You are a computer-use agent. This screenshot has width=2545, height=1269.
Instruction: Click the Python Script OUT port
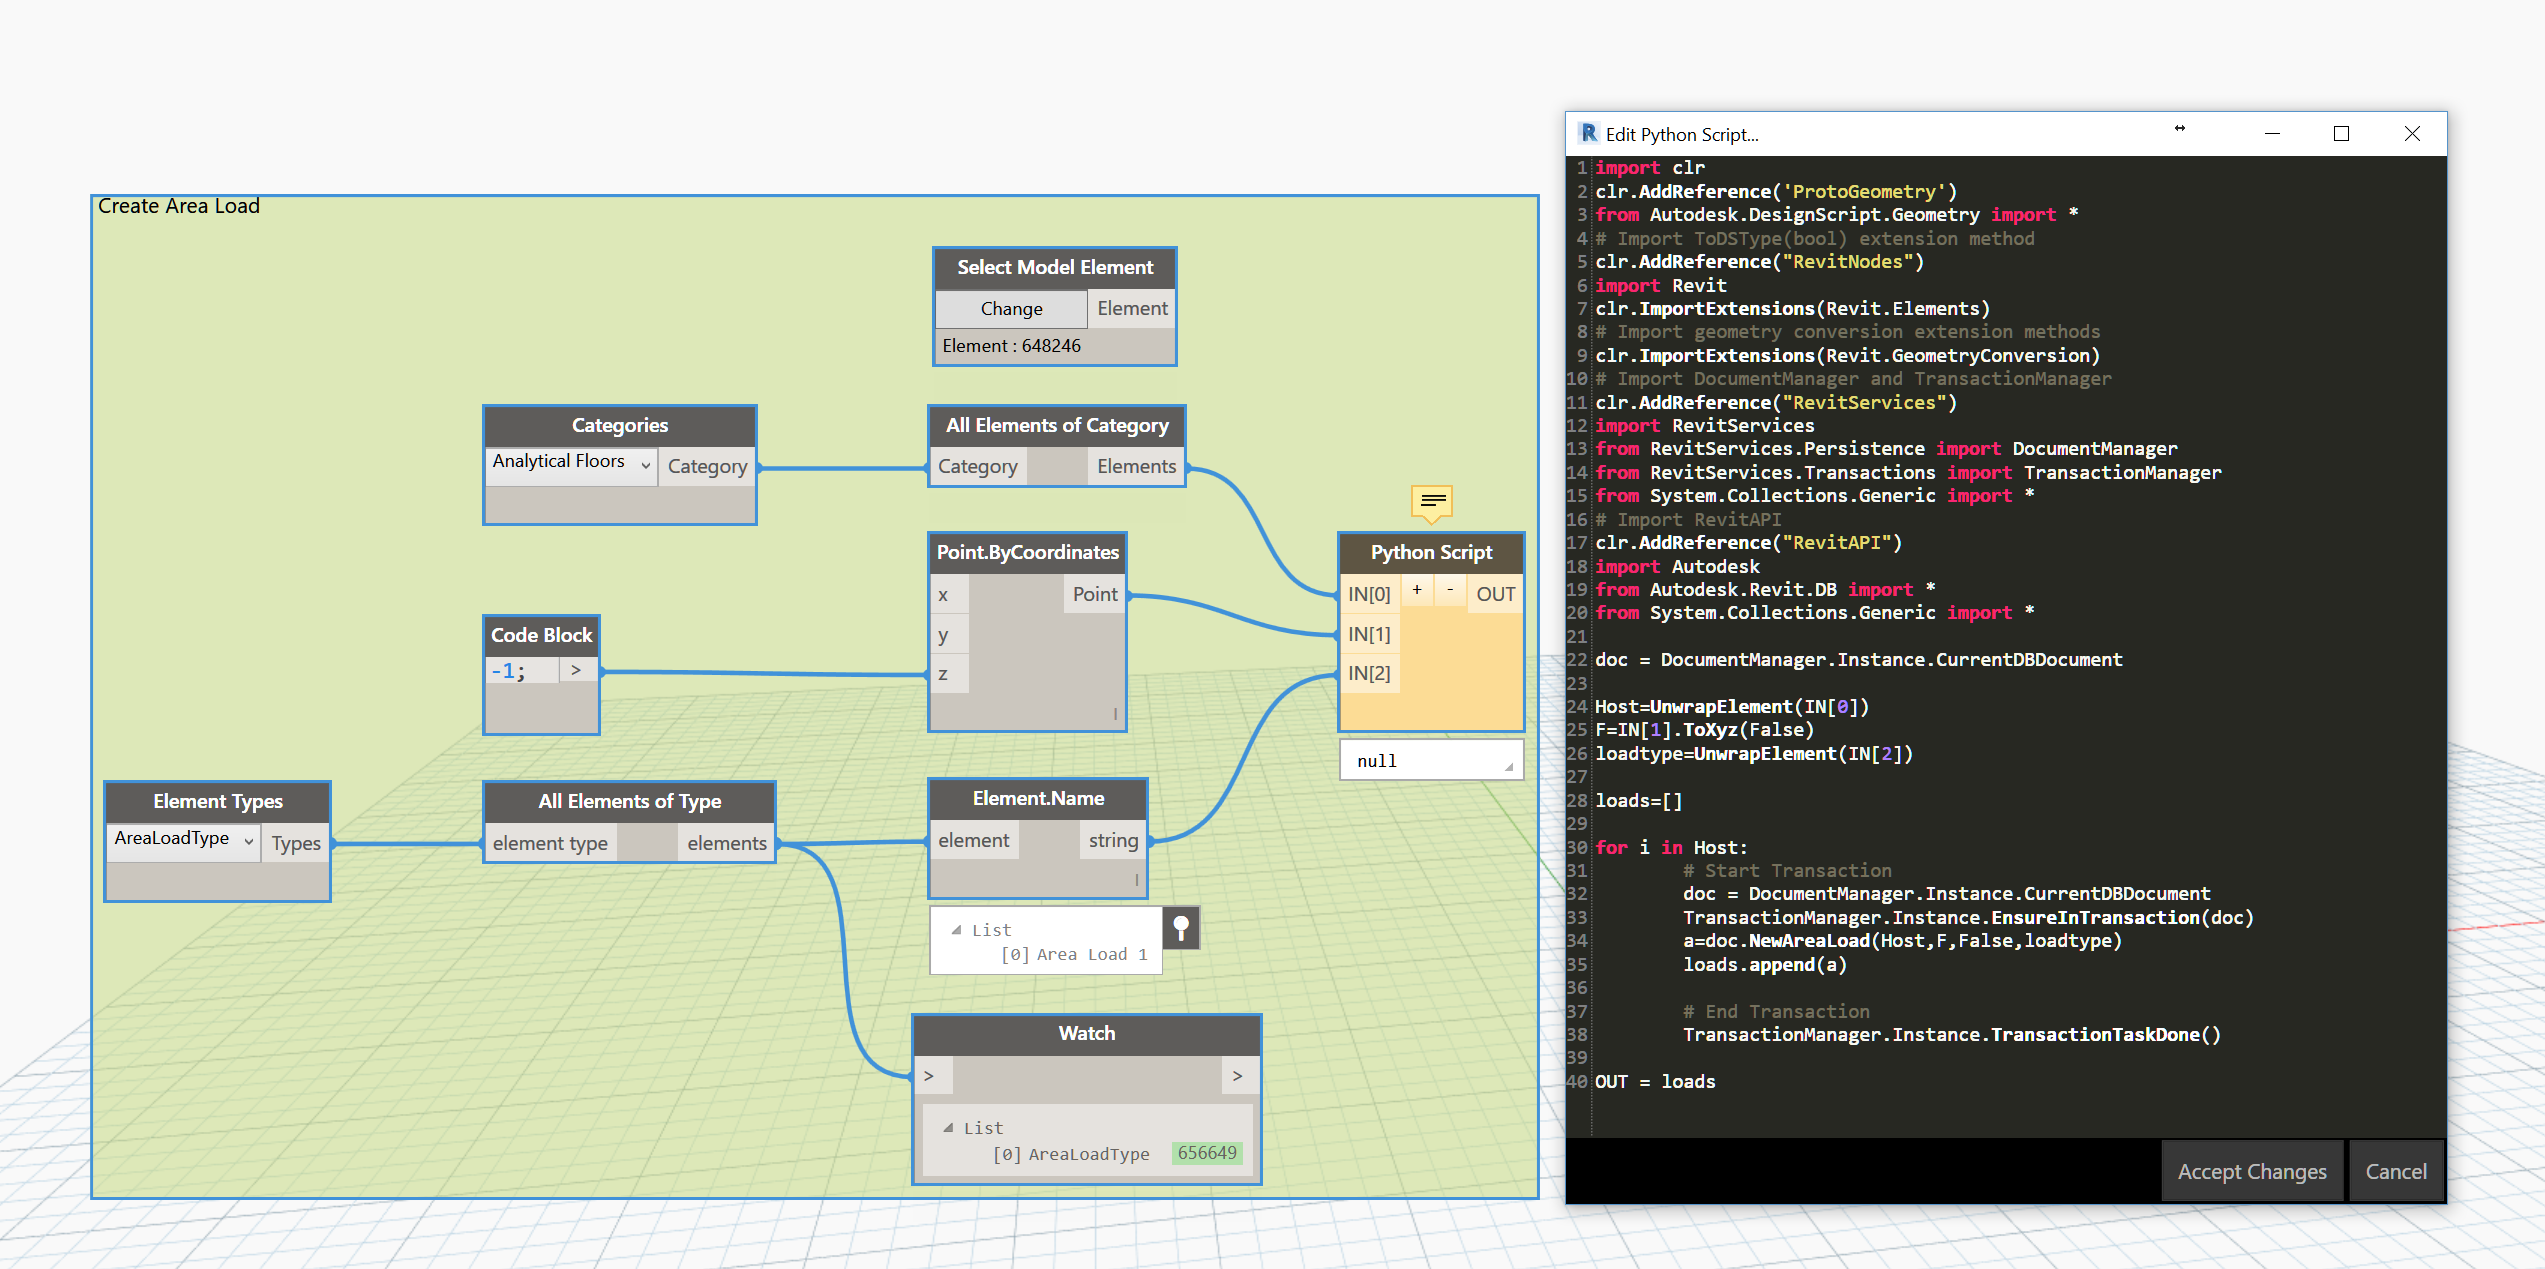point(1495,594)
